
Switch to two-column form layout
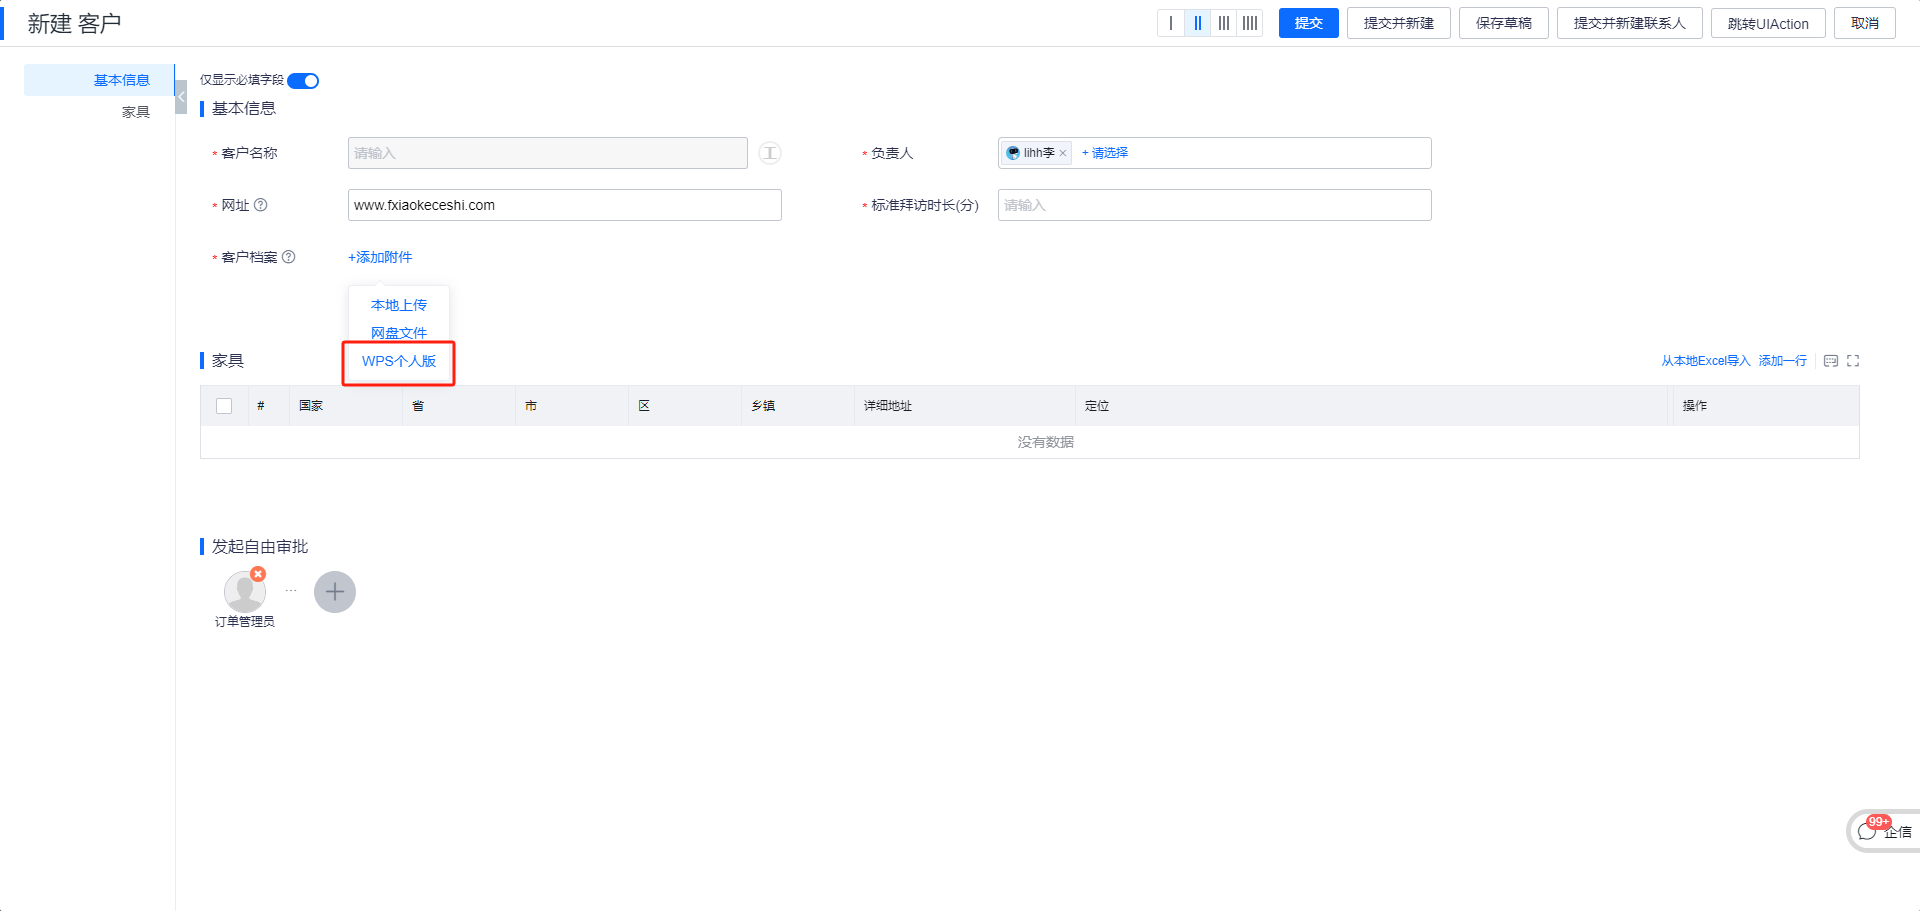coord(1197,23)
